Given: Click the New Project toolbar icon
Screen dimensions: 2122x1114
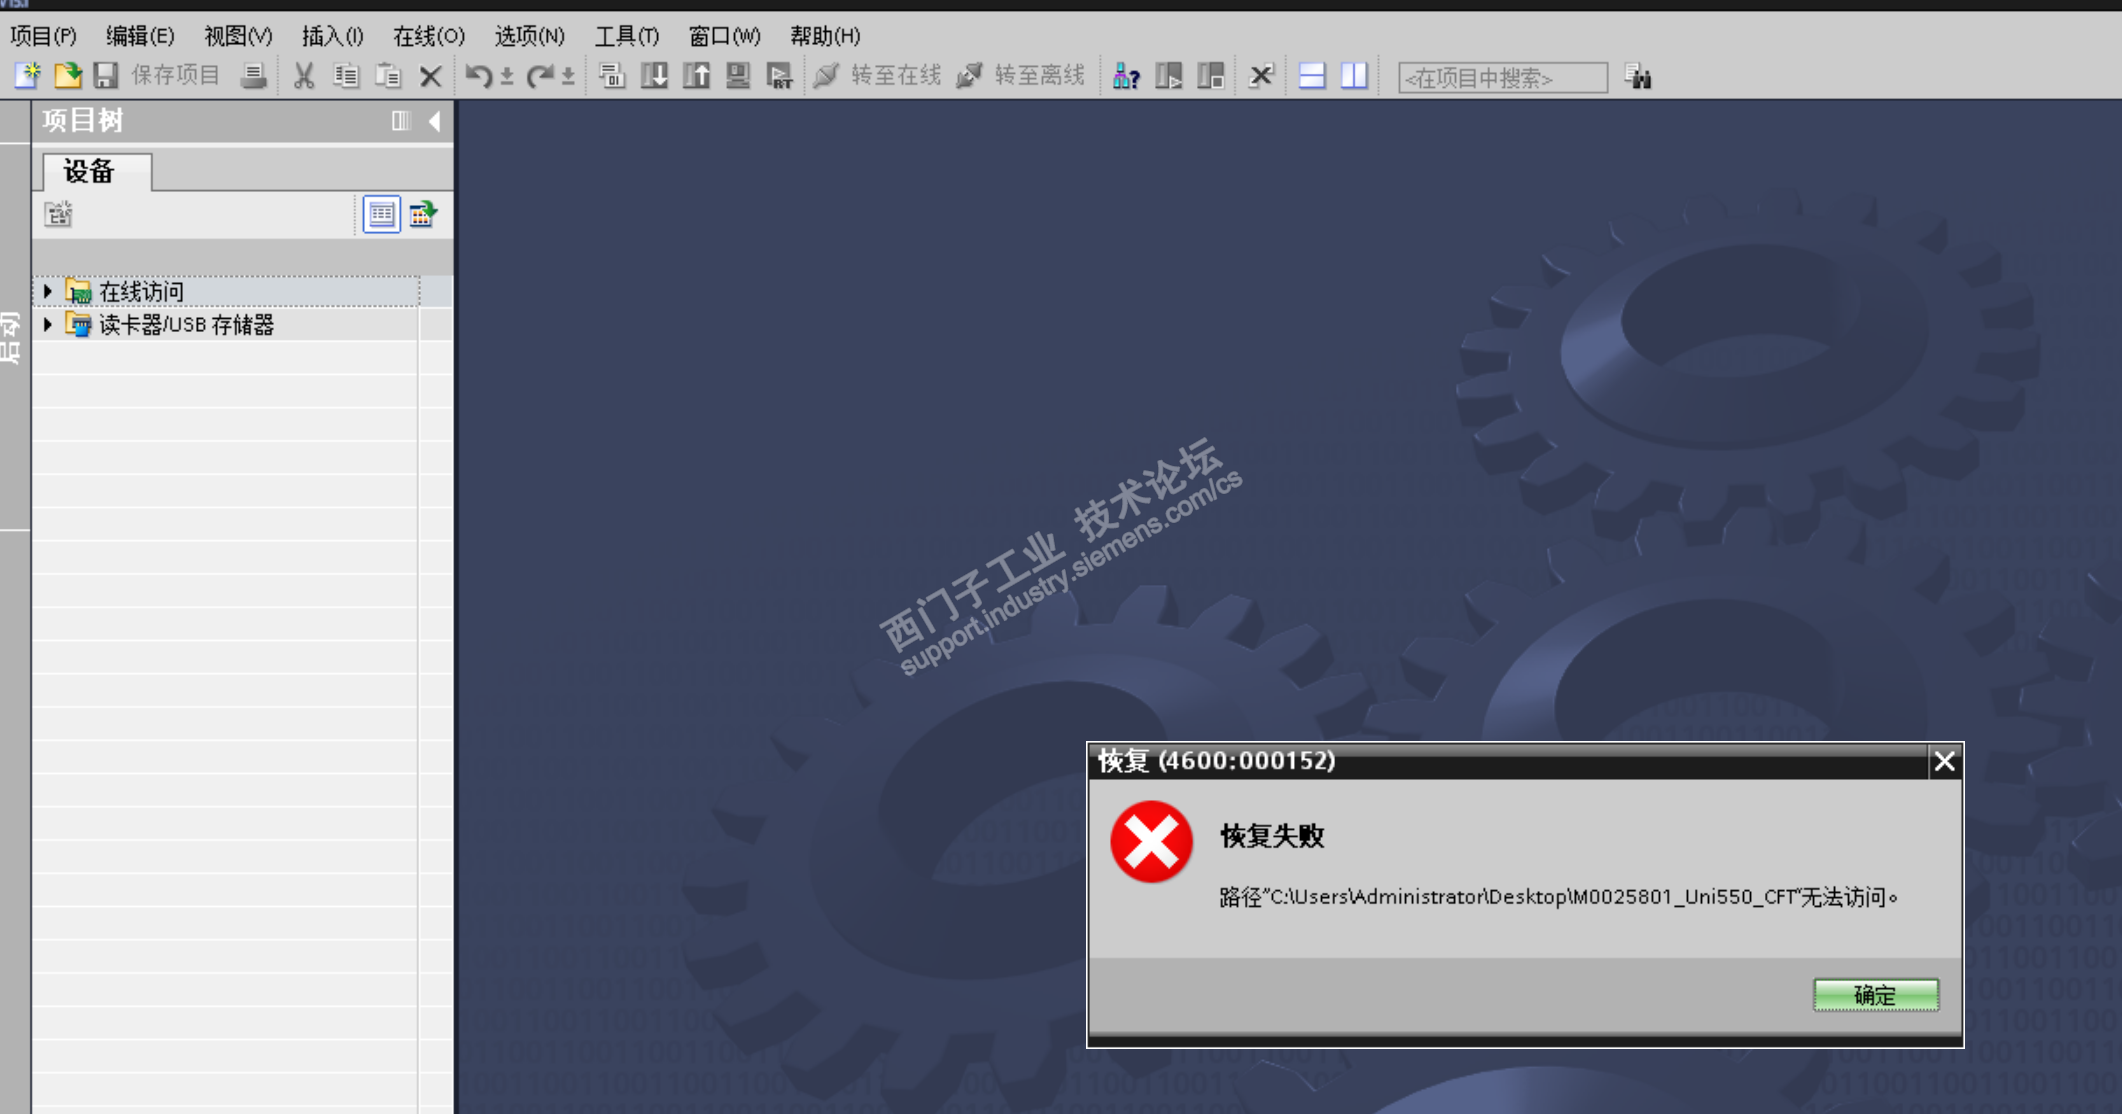Looking at the screenshot, I should point(27,75).
